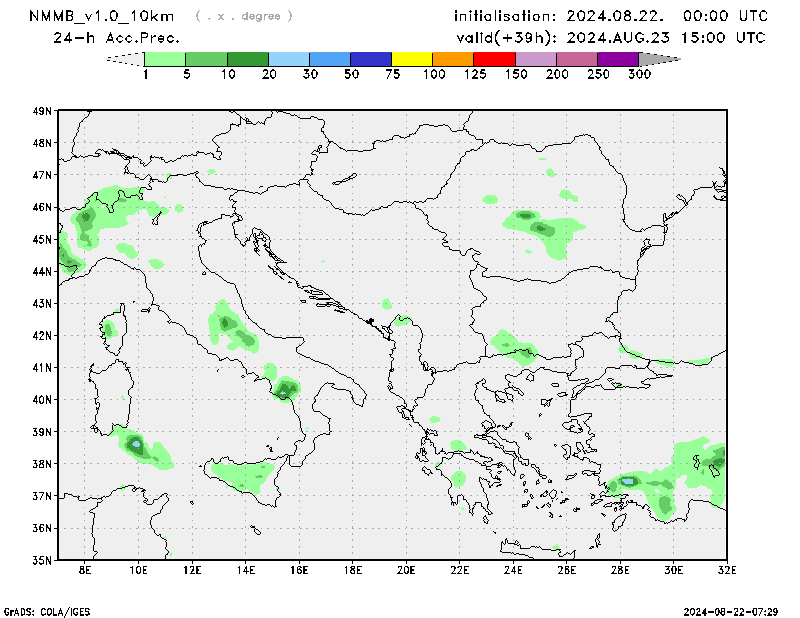Viewport: 800px width, 618px height.
Task: Click the white arrow at legend's left end
Action: pos(124,59)
